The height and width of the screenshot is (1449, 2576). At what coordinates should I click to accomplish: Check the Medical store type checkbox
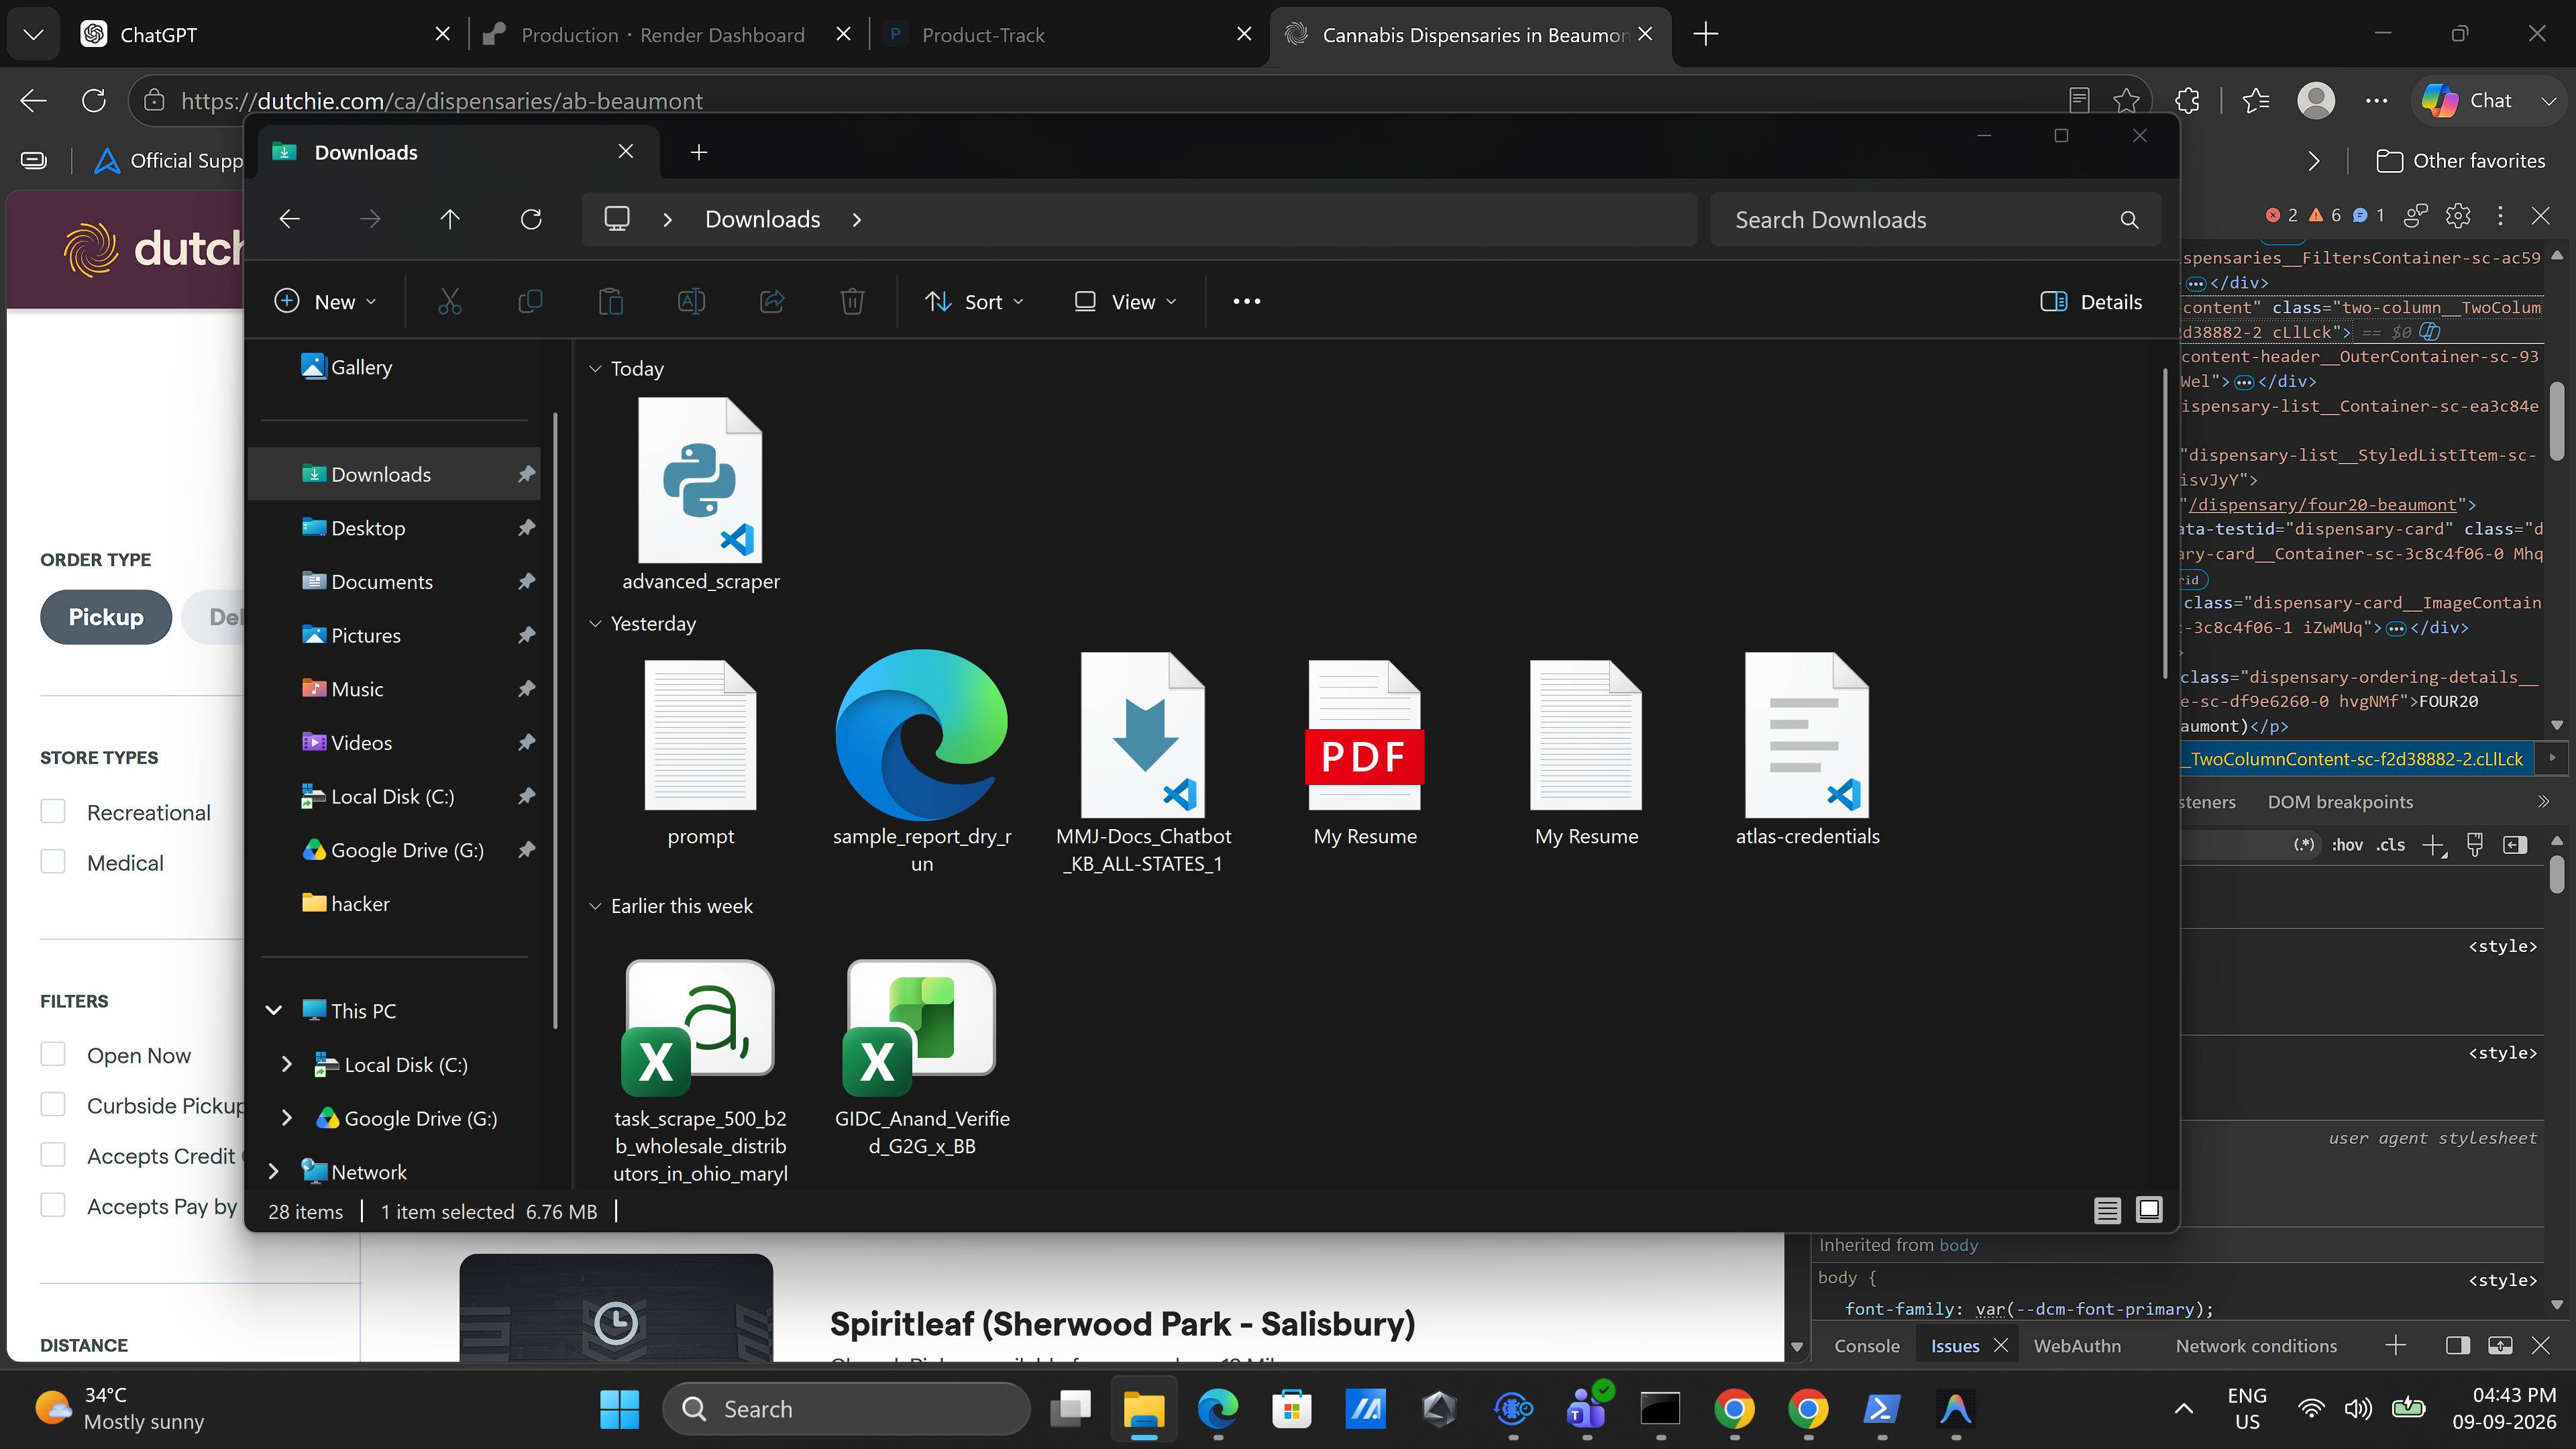(53, 861)
